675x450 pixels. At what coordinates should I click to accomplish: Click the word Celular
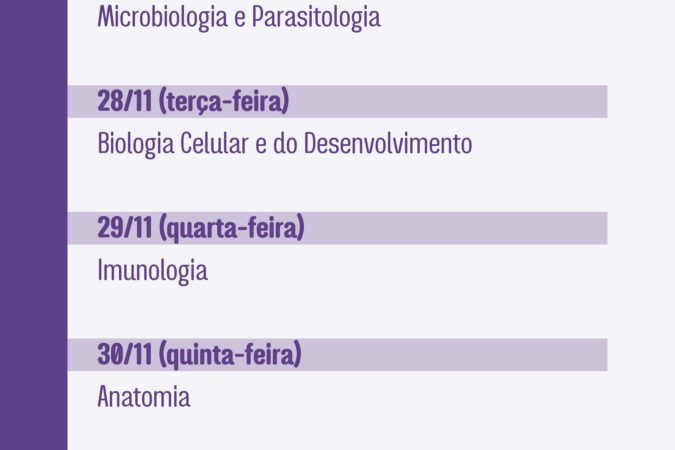[214, 143]
